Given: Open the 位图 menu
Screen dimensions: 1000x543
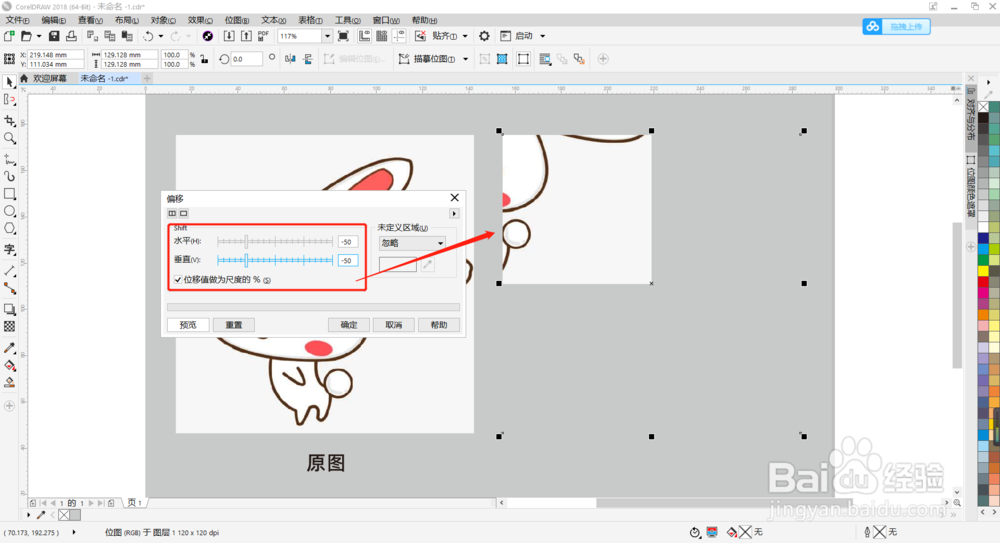Looking at the screenshot, I should click(x=237, y=20).
